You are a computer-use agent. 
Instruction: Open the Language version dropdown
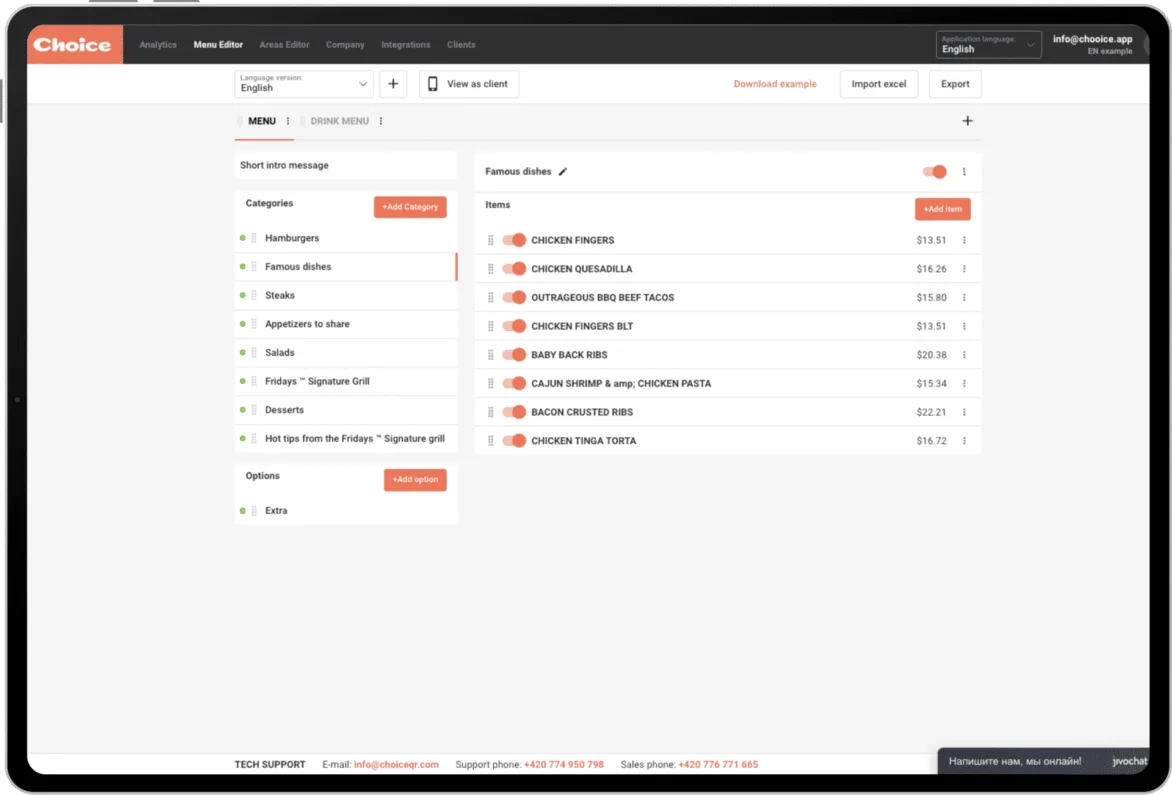click(304, 84)
